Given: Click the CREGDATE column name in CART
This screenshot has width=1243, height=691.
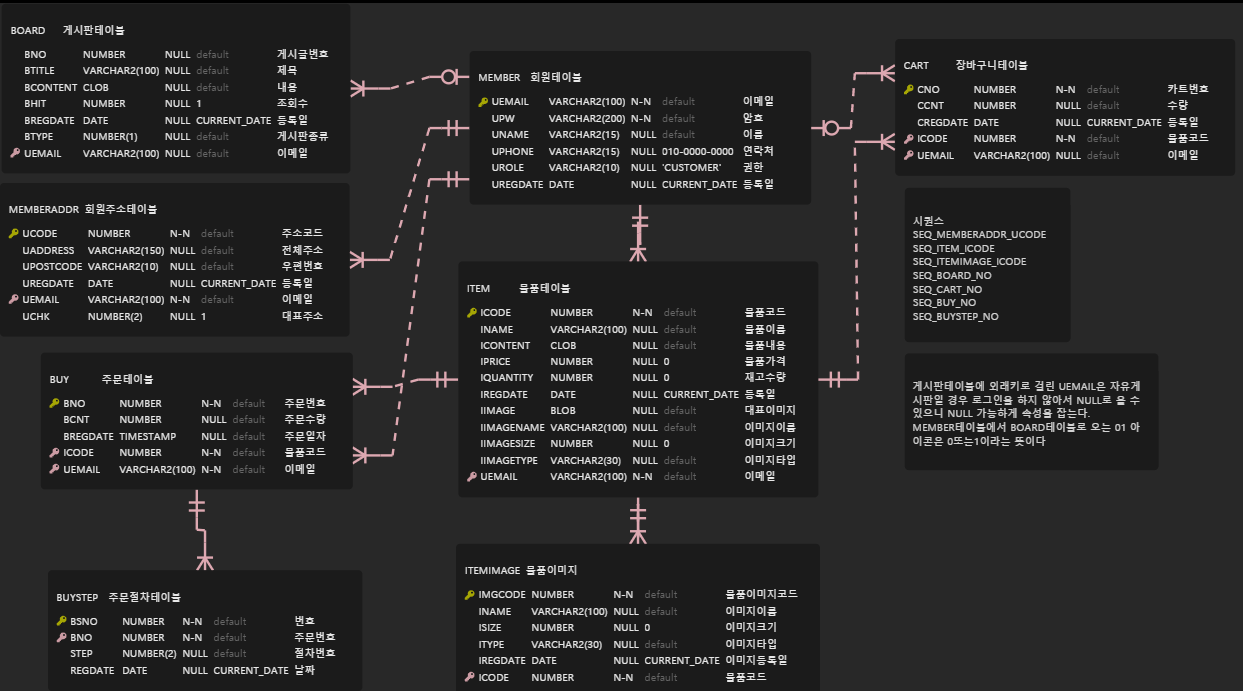Looking at the screenshot, I should click(942, 122).
